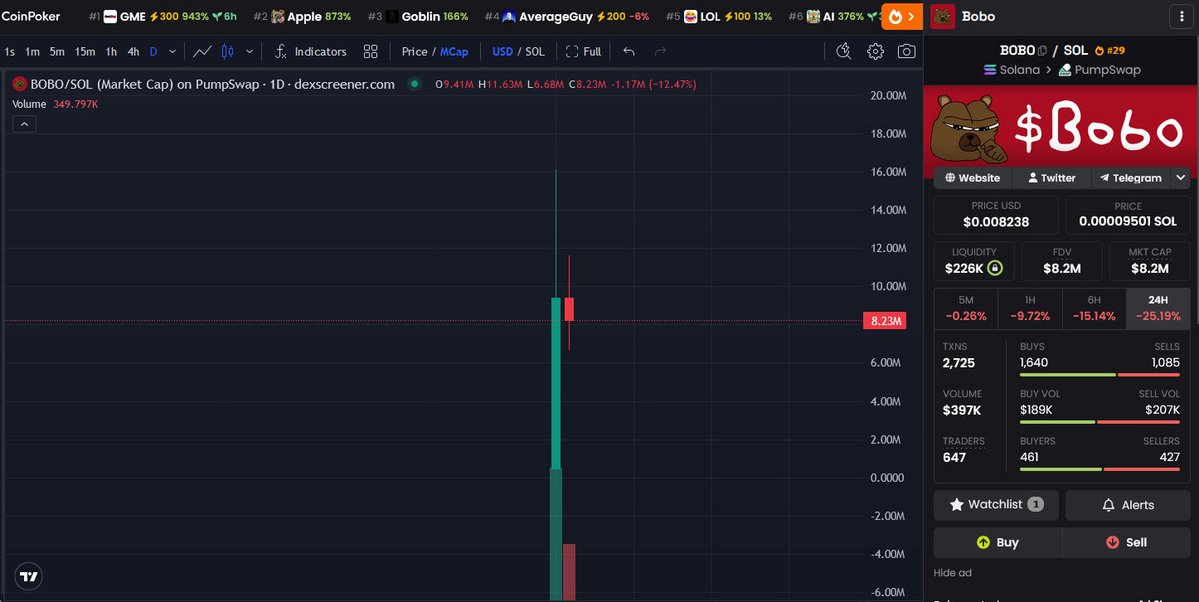Click Hide ad link
The image size is (1199, 602).
952,573
